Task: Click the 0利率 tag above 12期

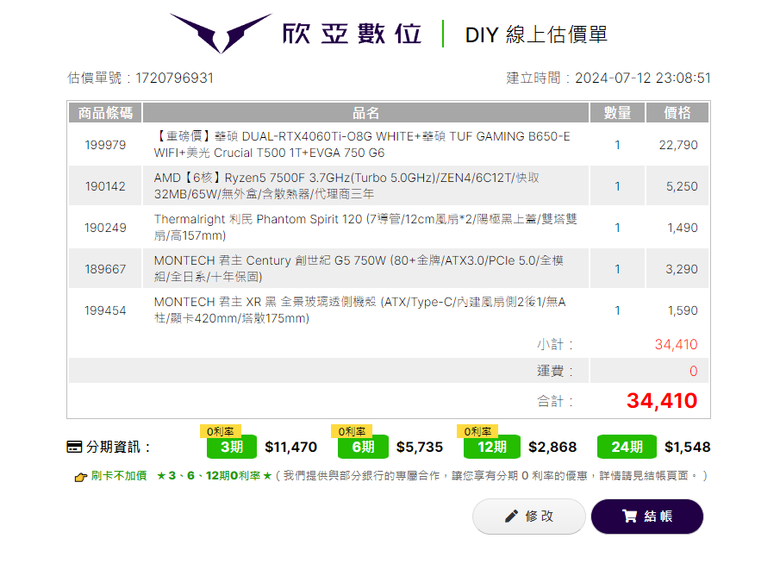Action: pyautogui.click(x=478, y=431)
